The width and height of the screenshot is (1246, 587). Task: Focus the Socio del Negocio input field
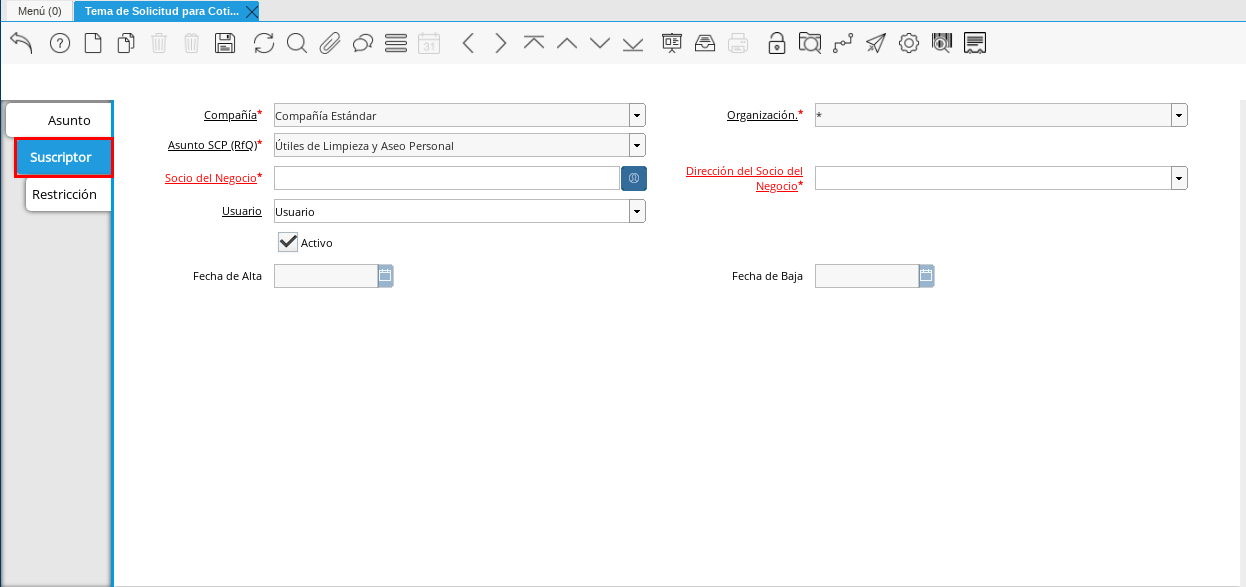click(447, 178)
